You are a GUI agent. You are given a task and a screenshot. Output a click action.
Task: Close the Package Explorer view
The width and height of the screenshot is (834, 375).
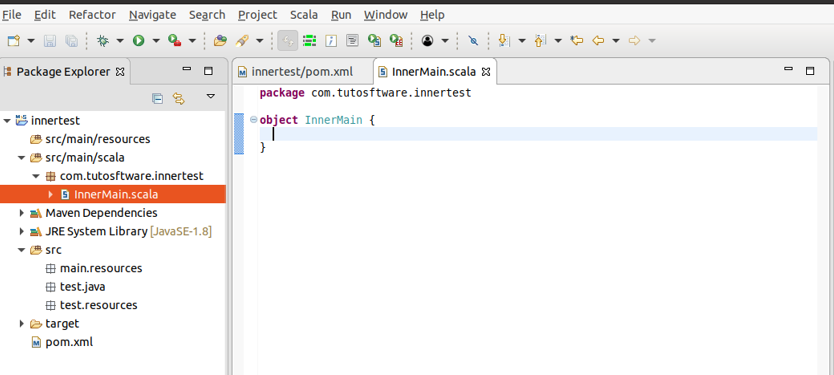tap(120, 72)
